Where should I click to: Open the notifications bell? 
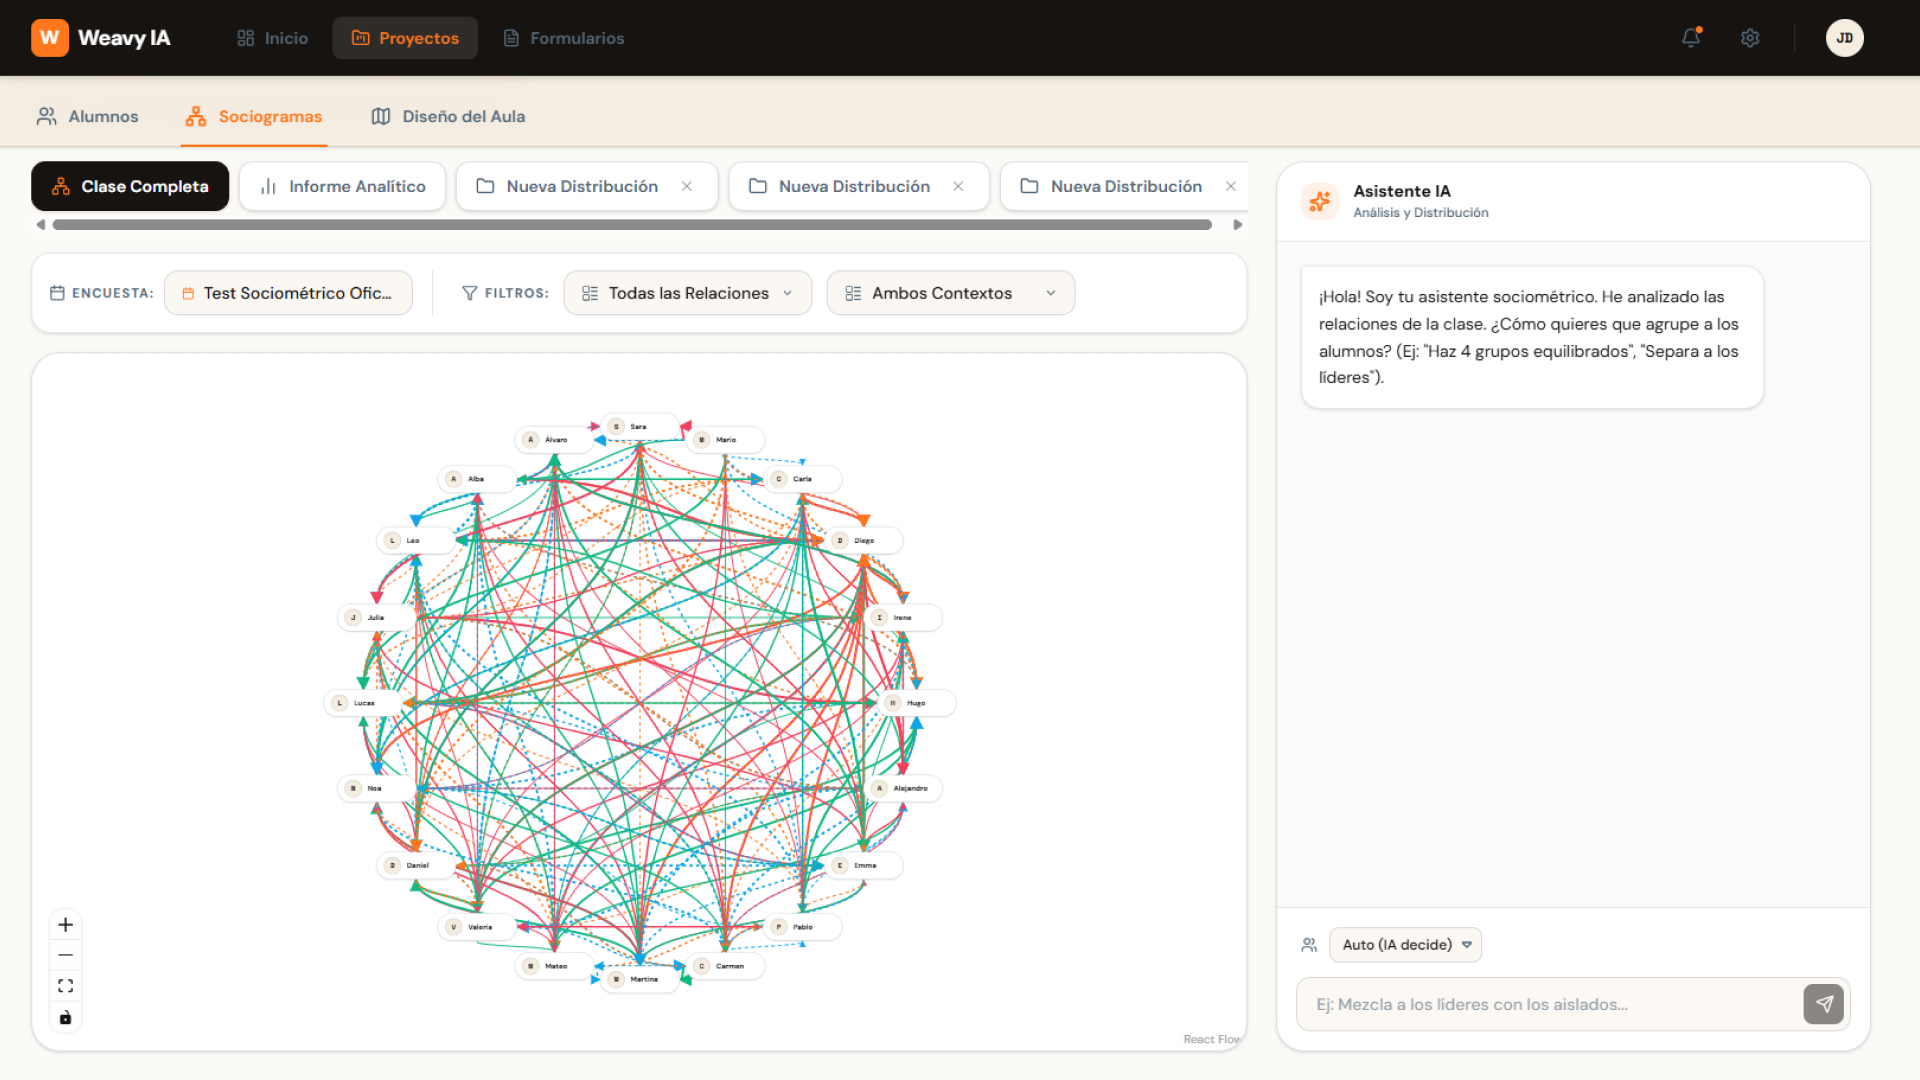click(1691, 38)
